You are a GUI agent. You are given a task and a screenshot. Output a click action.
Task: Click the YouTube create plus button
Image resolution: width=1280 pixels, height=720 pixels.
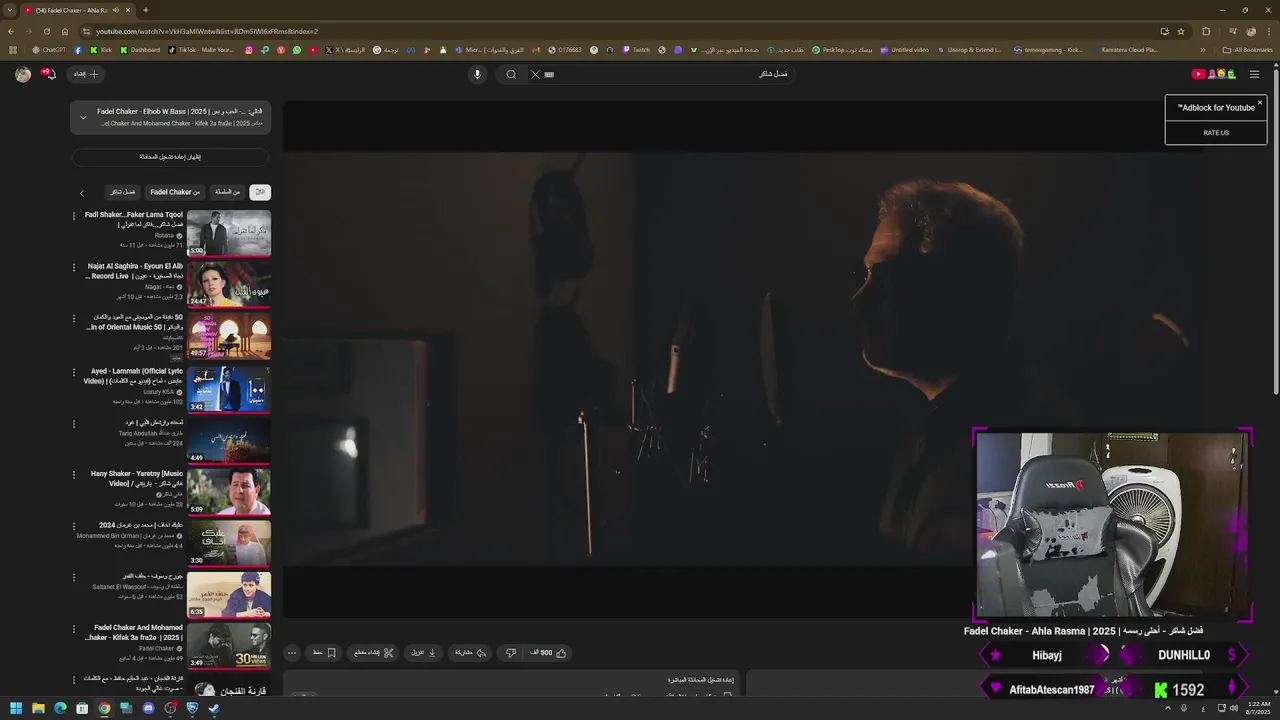[86, 74]
